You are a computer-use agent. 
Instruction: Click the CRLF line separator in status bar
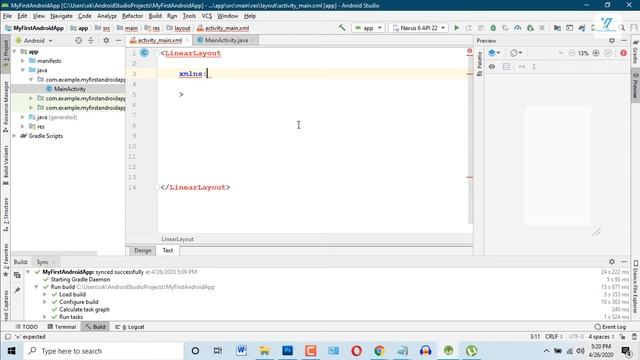tap(554, 337)
